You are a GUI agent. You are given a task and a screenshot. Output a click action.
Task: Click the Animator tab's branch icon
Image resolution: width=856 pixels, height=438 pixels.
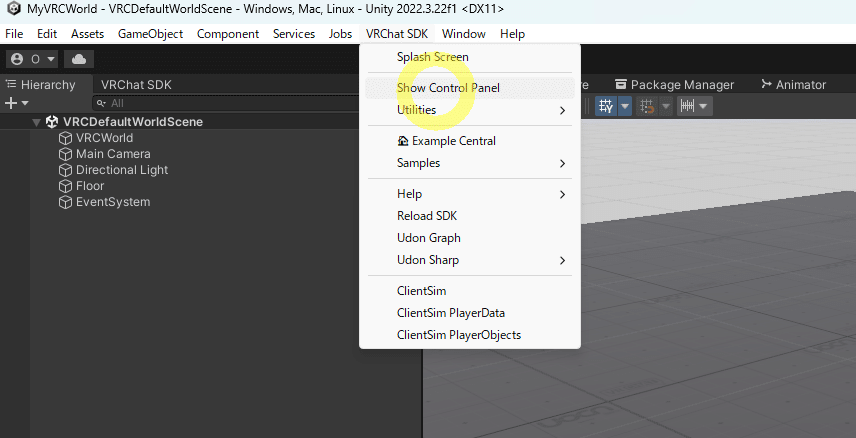click(766, 85)
